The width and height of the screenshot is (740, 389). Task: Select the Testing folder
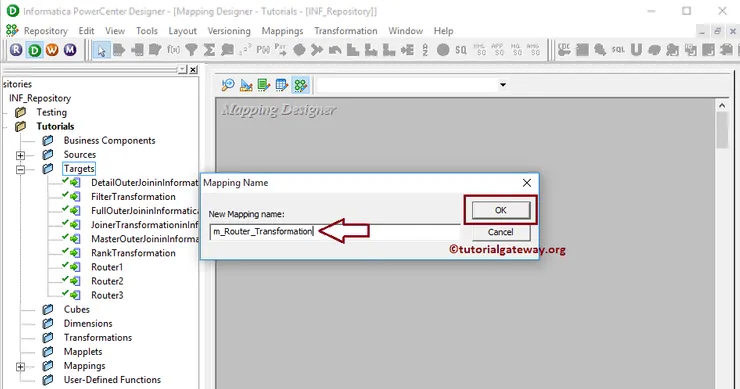(51, 112)
